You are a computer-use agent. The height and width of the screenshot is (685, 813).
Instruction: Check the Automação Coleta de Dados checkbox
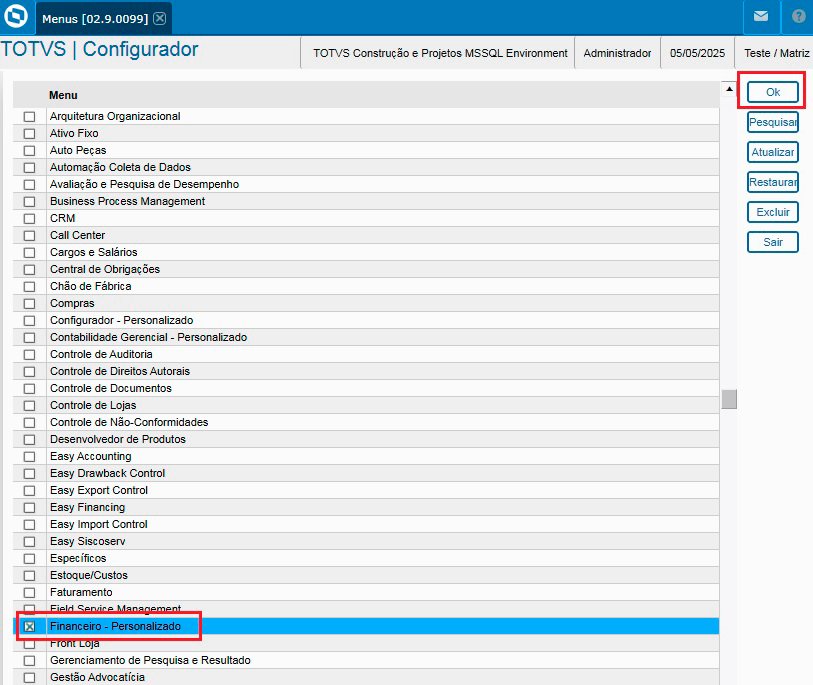[30, 167]
